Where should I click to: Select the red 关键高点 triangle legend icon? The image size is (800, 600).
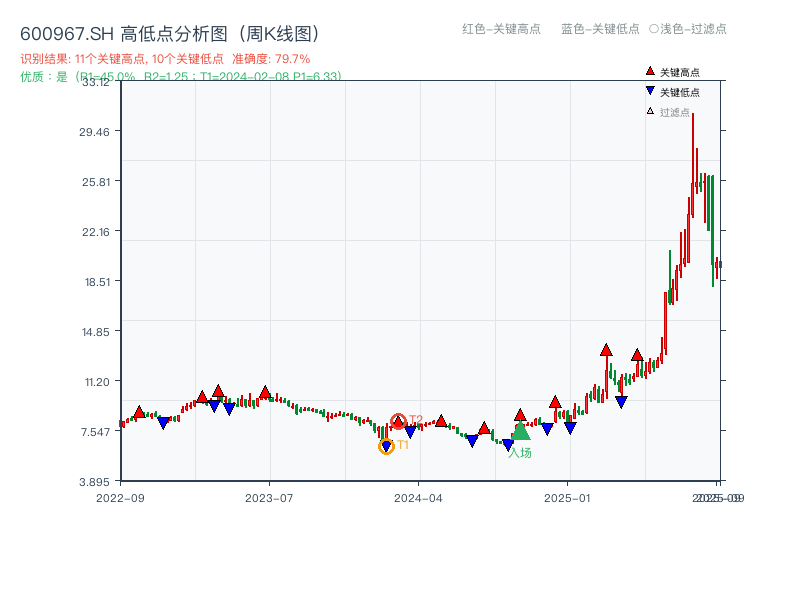[650, 71]
